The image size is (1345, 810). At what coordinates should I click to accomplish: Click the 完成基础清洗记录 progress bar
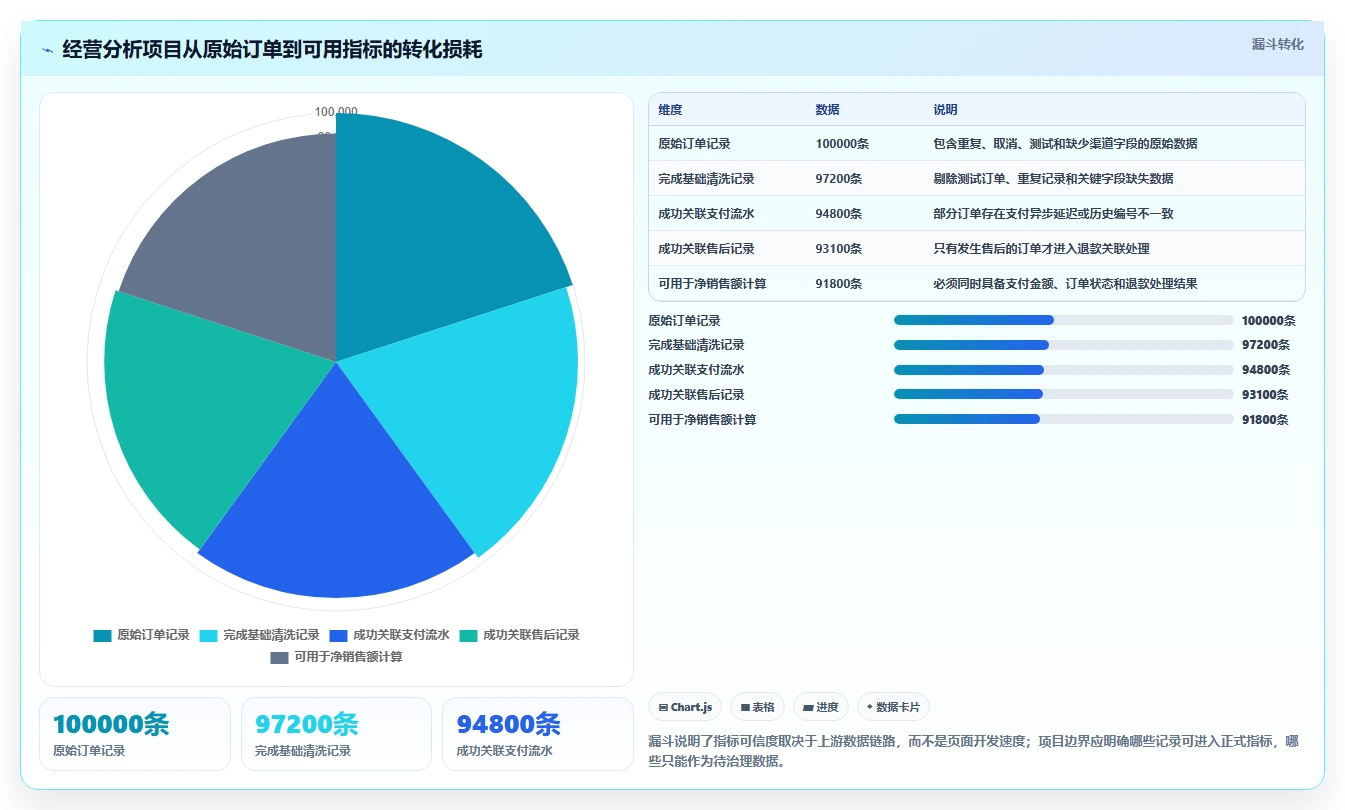pos(1063,345)
